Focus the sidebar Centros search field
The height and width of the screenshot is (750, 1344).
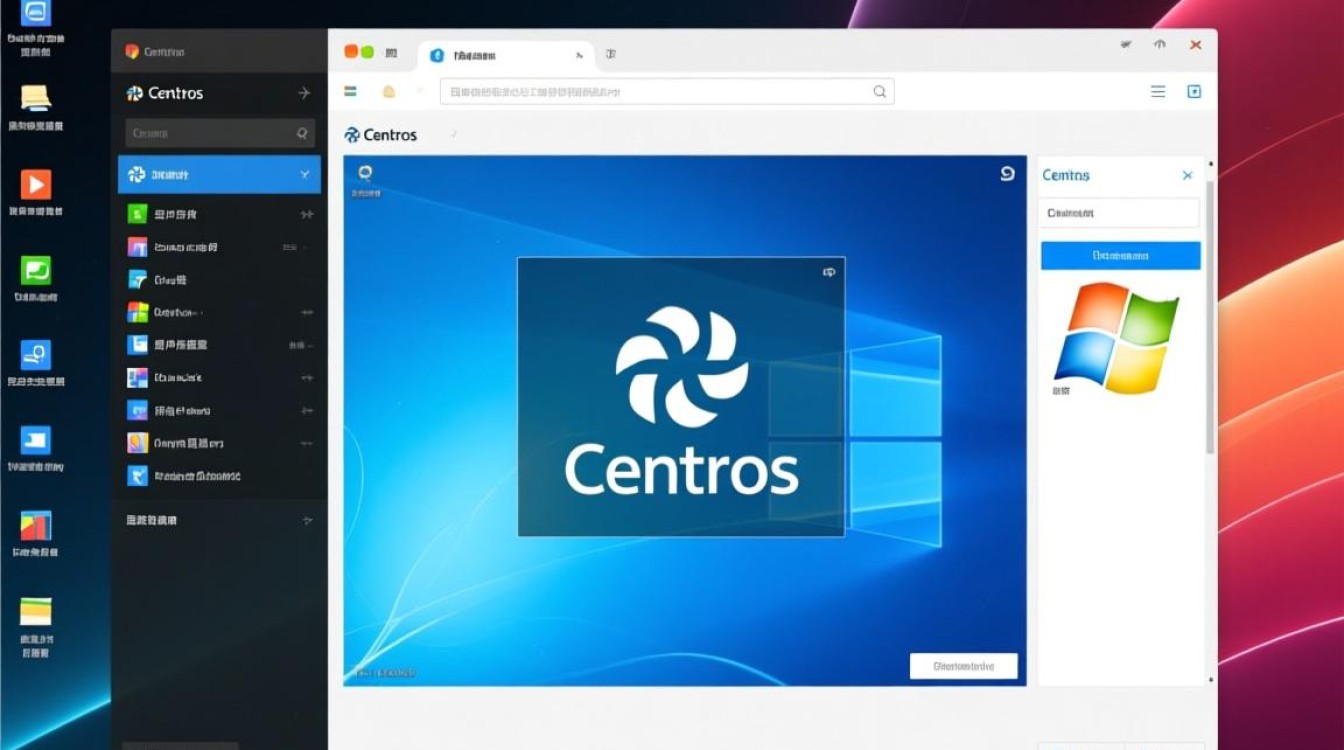(220, 133)
